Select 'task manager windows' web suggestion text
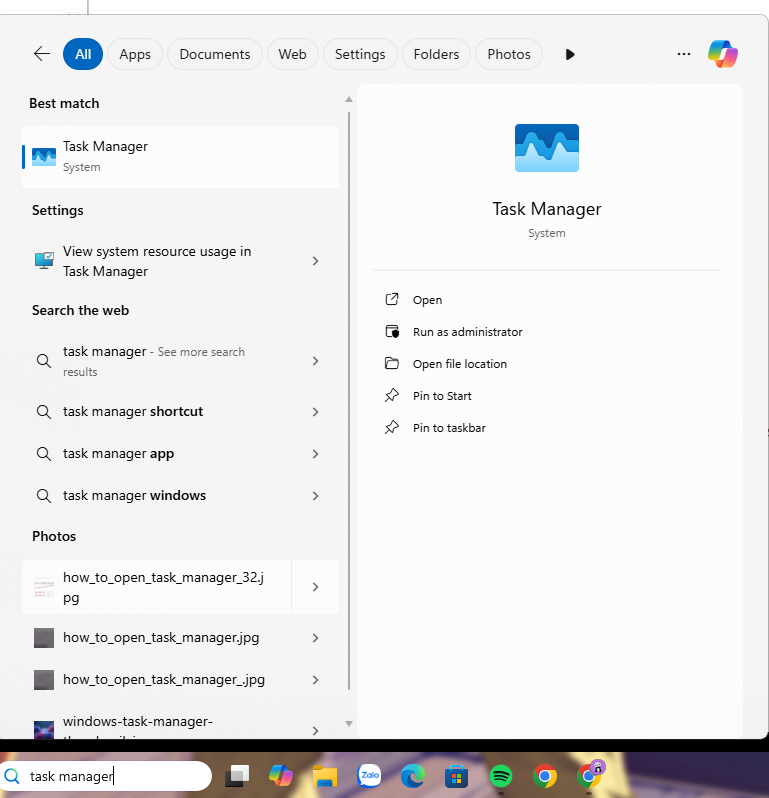 pyautogui.click(x=134, y=495)
